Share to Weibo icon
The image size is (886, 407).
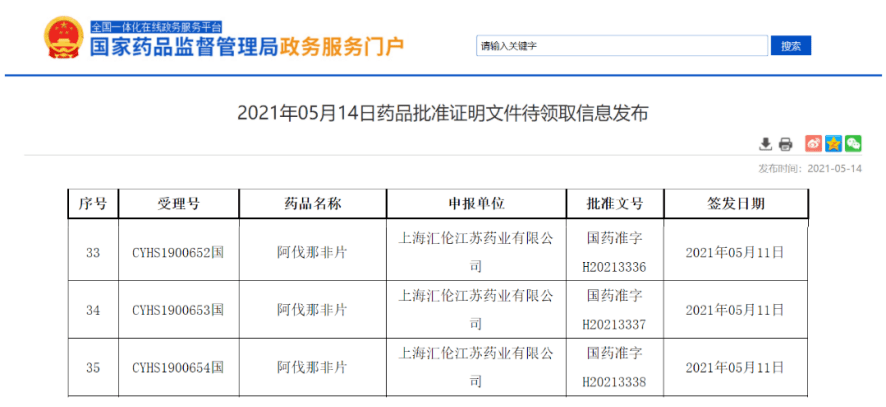tap(814, 144)
